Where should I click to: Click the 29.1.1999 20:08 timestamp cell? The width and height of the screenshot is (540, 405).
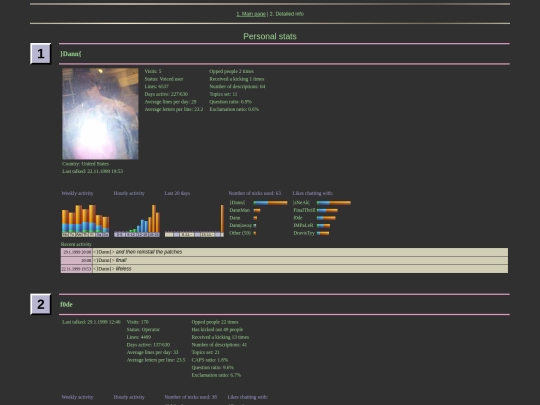[x=76, y=252]
